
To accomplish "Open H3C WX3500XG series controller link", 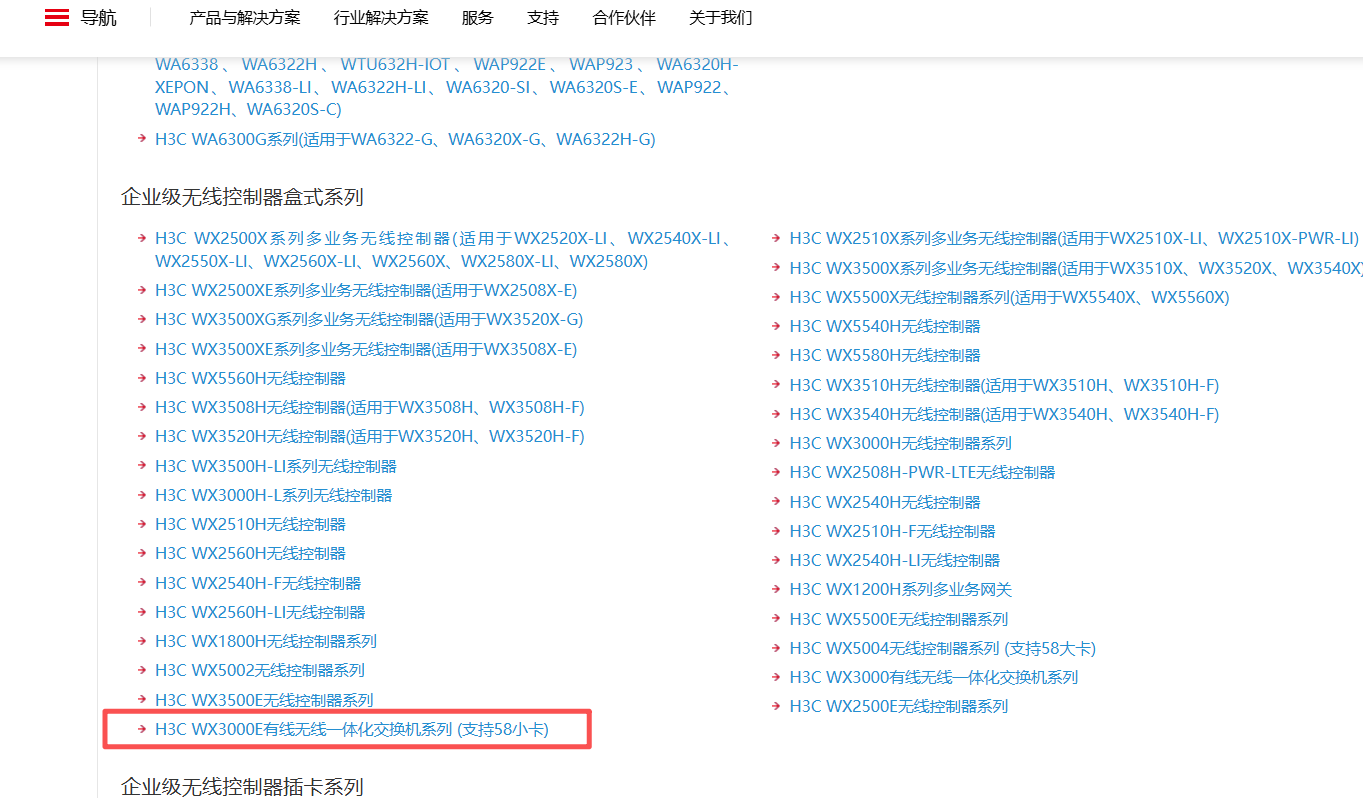I will coord(368,319).
